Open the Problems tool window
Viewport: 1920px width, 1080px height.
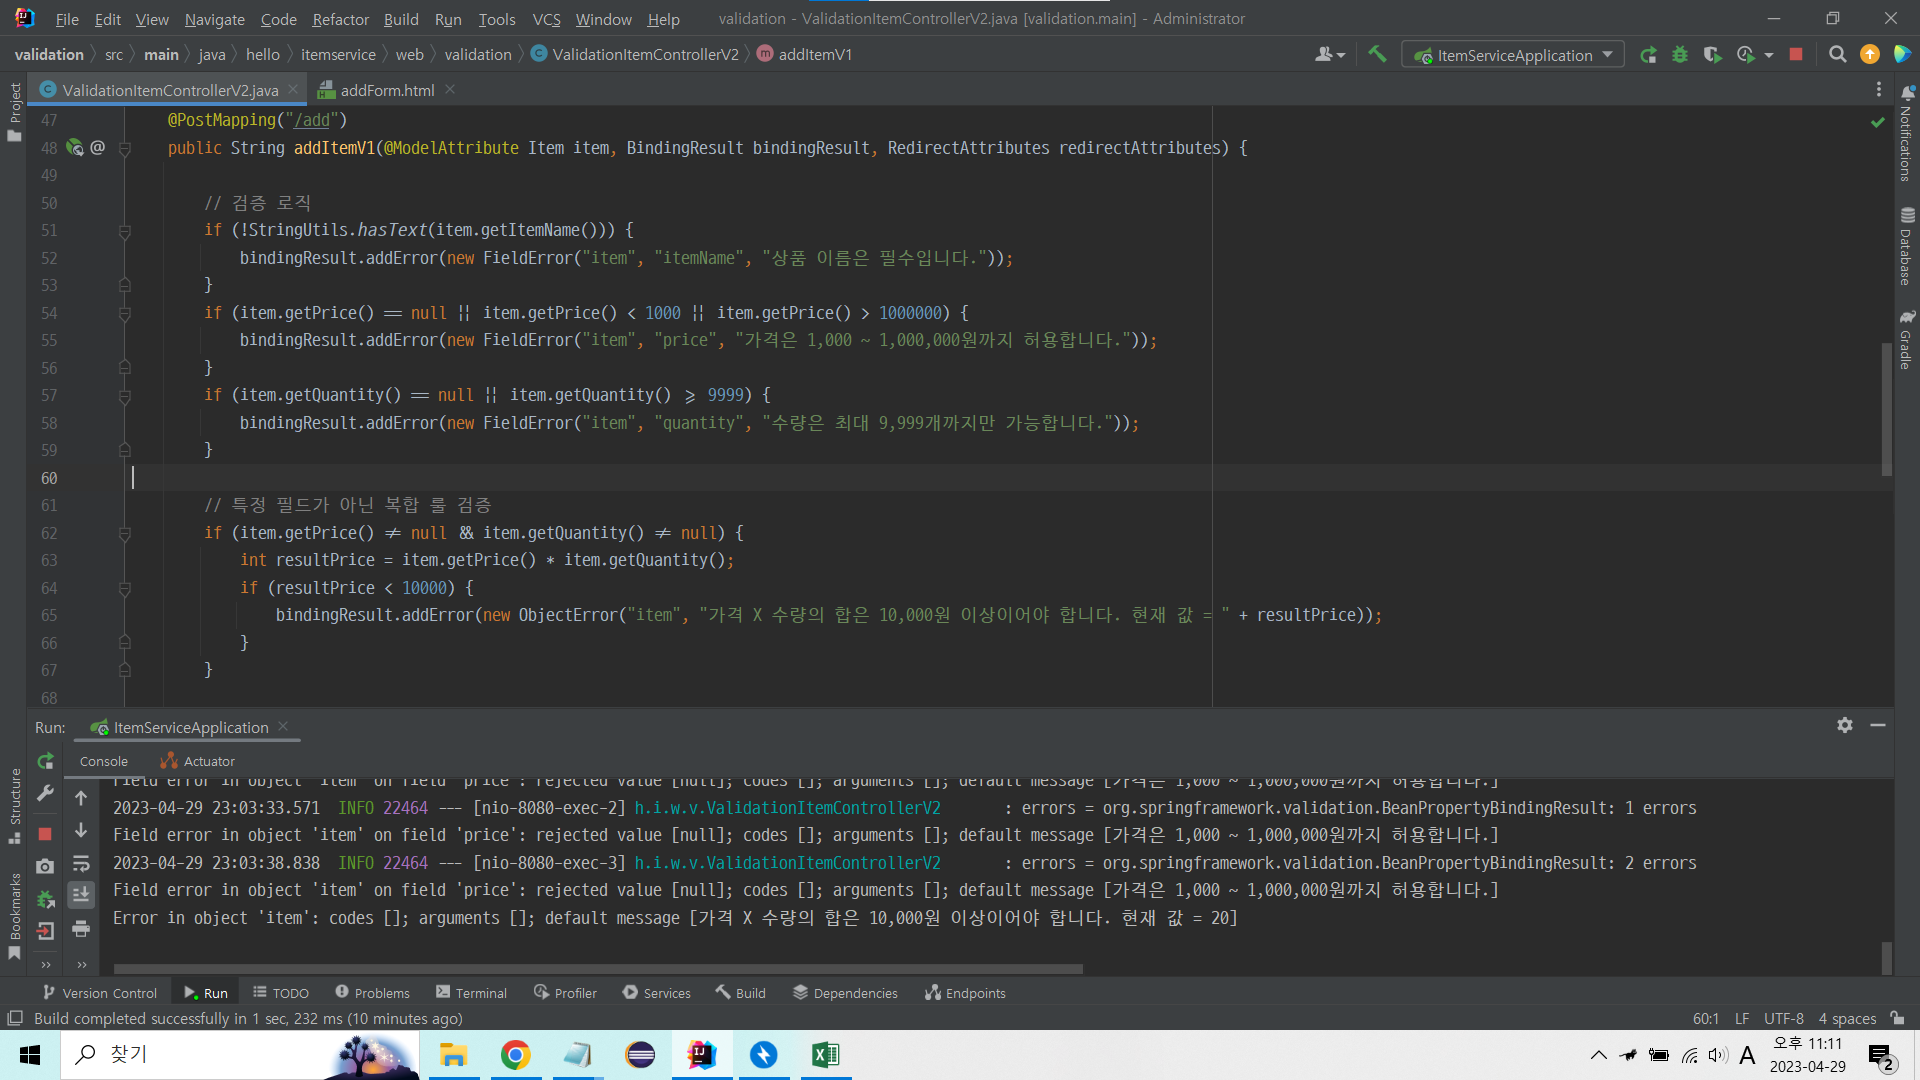[372, 993]
